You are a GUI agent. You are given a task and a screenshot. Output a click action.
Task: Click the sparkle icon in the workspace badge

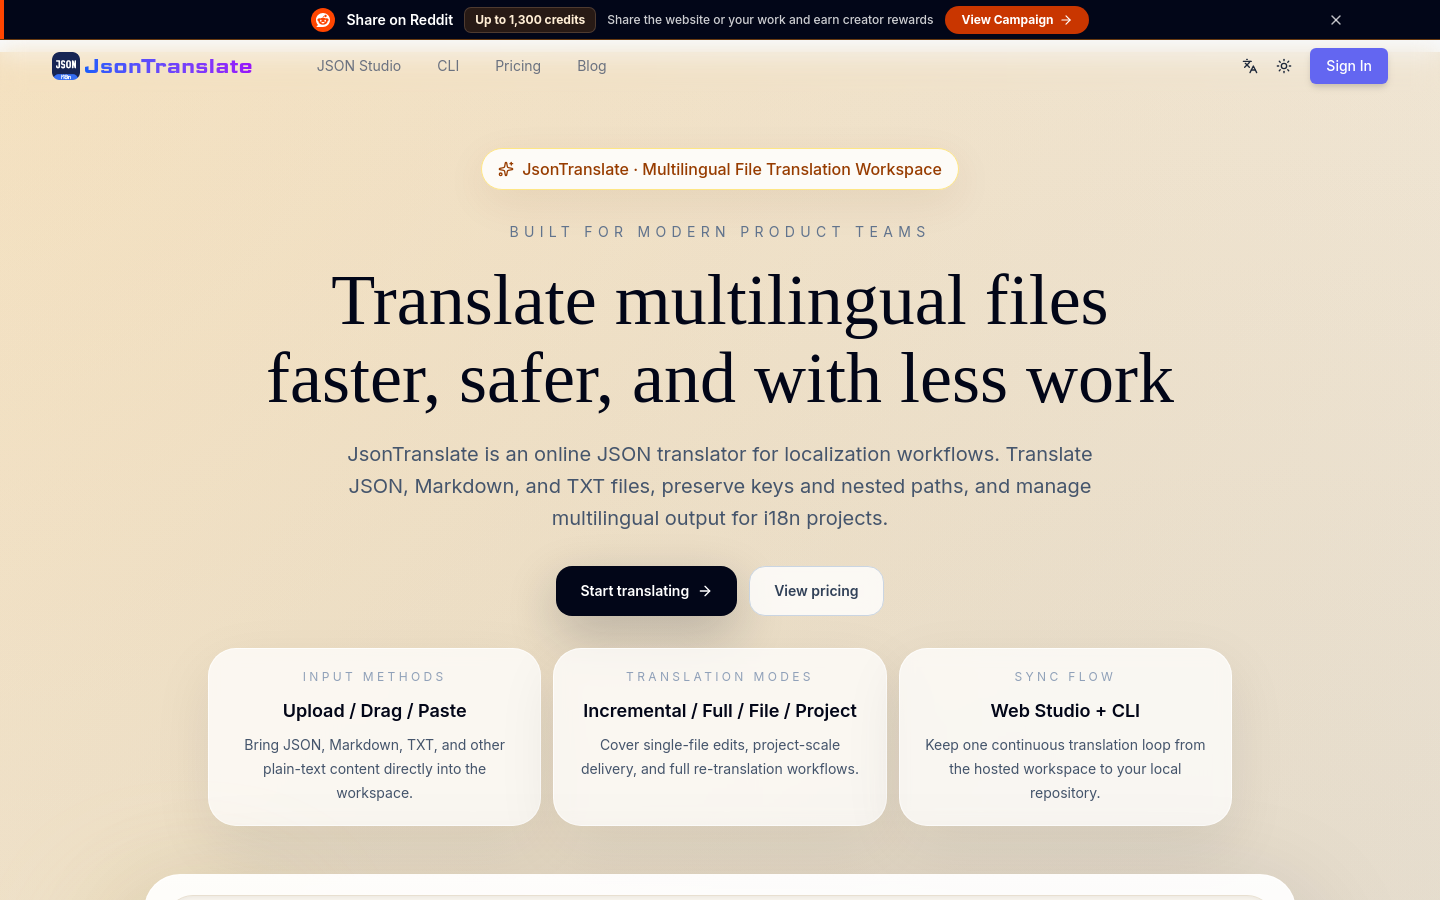[x=506, y=169]
